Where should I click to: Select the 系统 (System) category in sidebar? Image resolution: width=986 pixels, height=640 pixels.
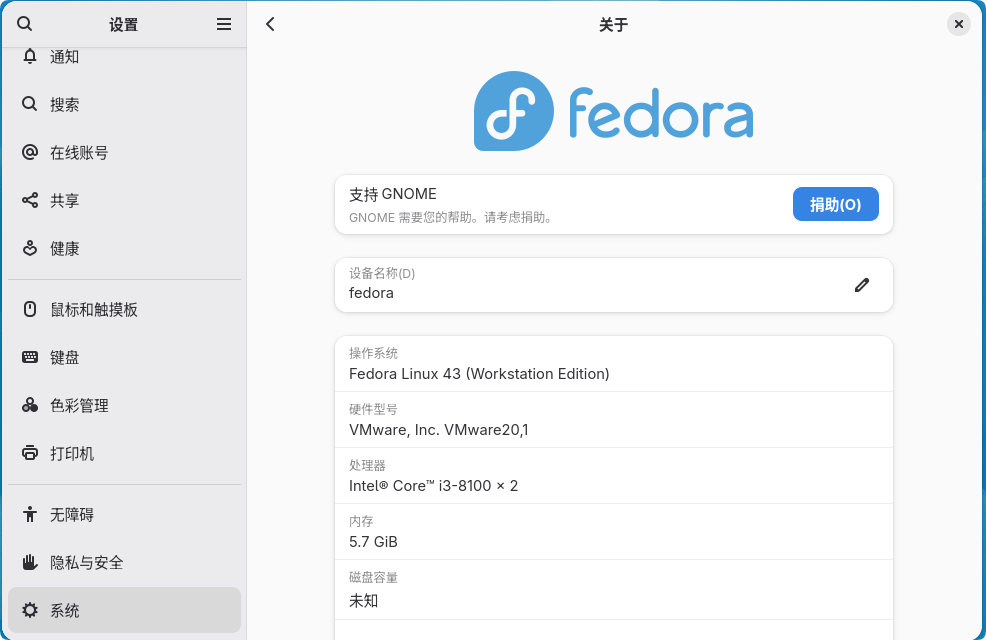pyautogui.click(x=64, y=610)
